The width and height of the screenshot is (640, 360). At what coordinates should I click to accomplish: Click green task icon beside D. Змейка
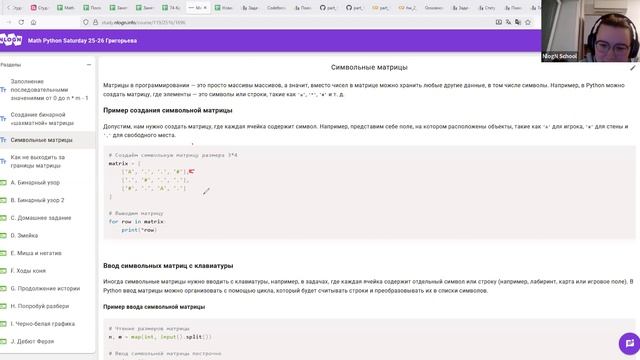tap(3, 235)
